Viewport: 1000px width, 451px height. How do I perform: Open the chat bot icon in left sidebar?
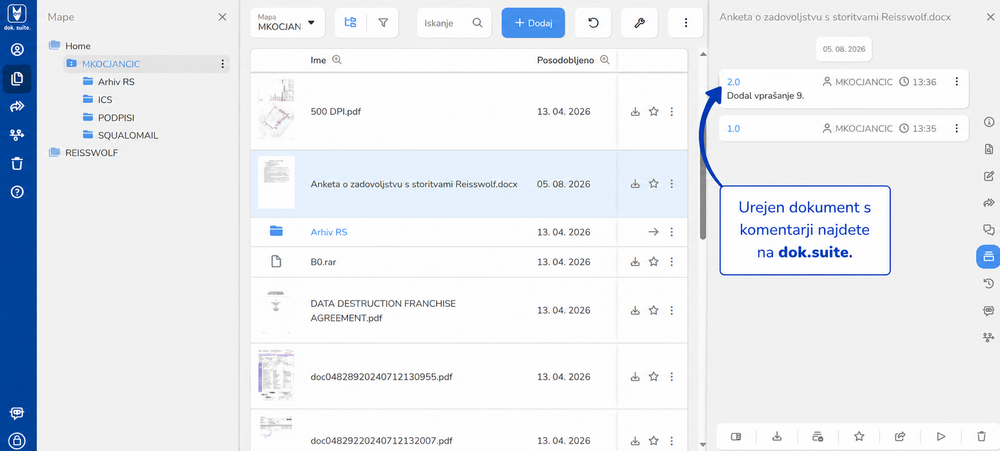[x=17, y=413]
